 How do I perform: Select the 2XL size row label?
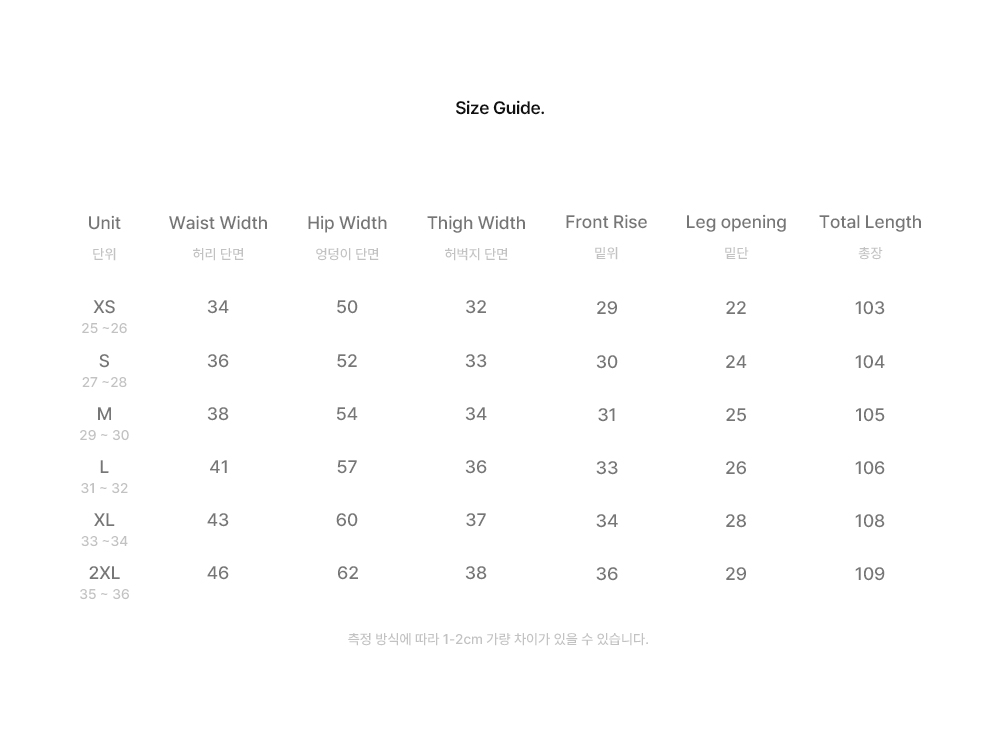104,573
